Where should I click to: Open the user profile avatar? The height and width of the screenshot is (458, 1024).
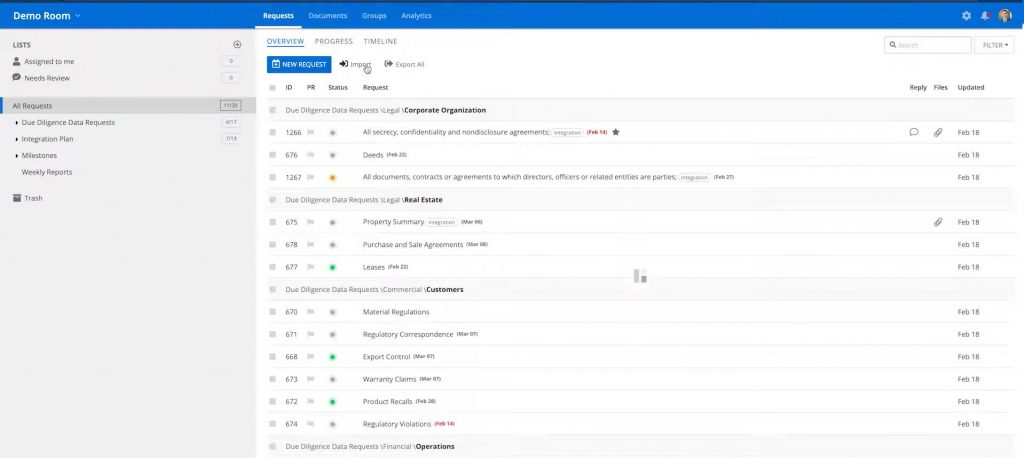[1004, 16]
